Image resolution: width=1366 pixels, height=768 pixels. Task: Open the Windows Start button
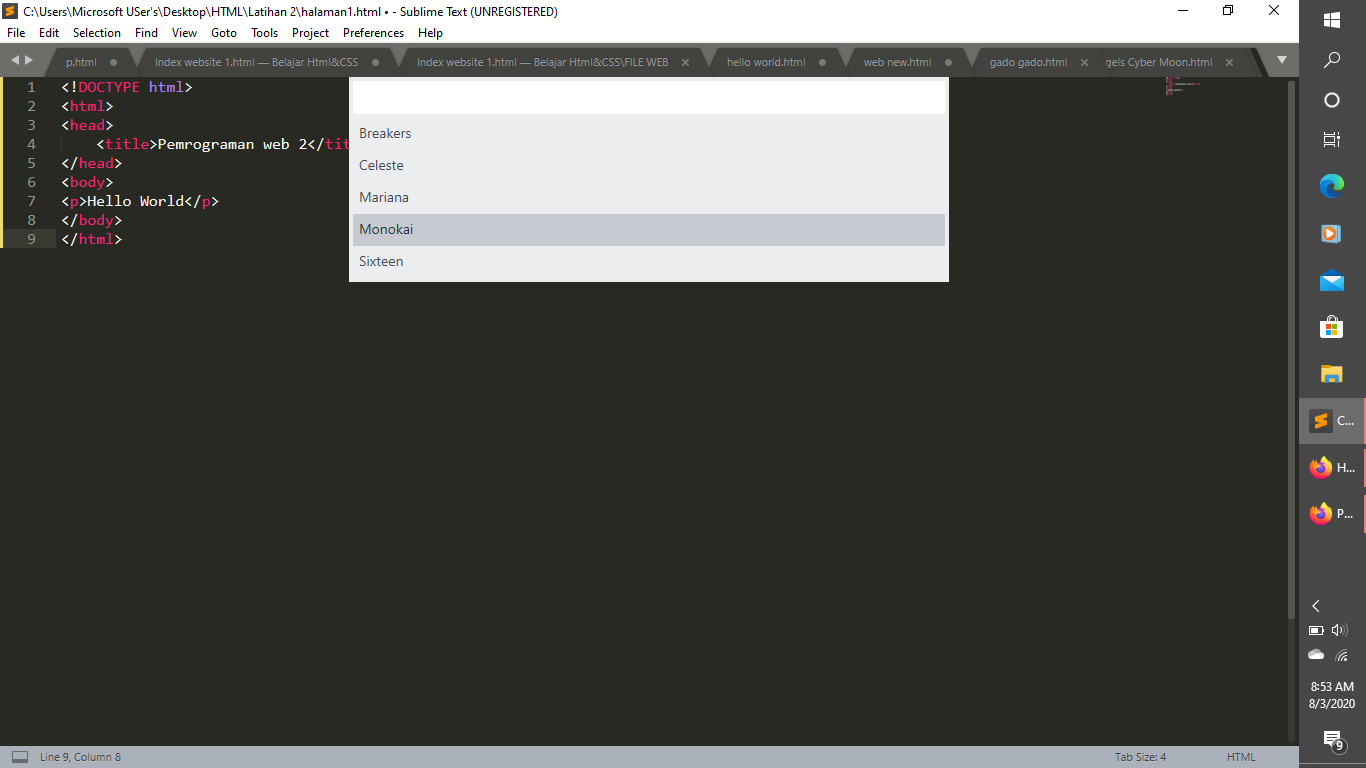1332,20
